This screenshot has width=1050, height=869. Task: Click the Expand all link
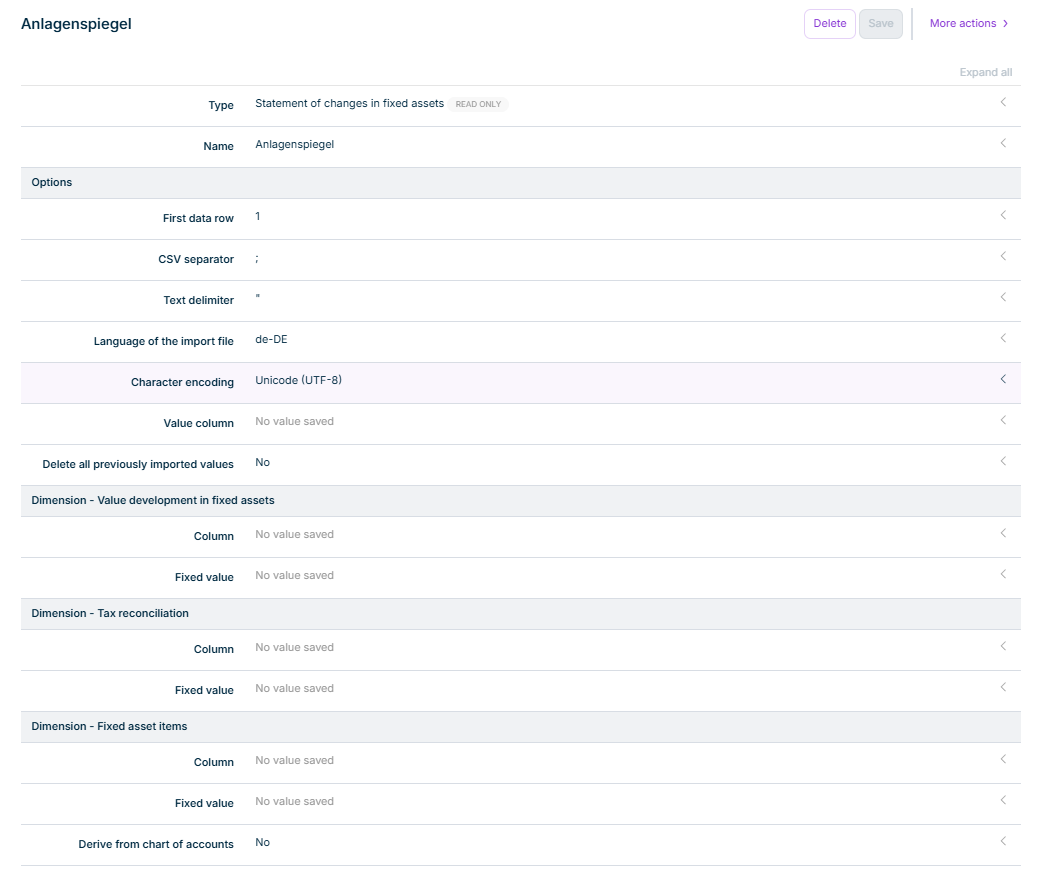coord(986,72)
